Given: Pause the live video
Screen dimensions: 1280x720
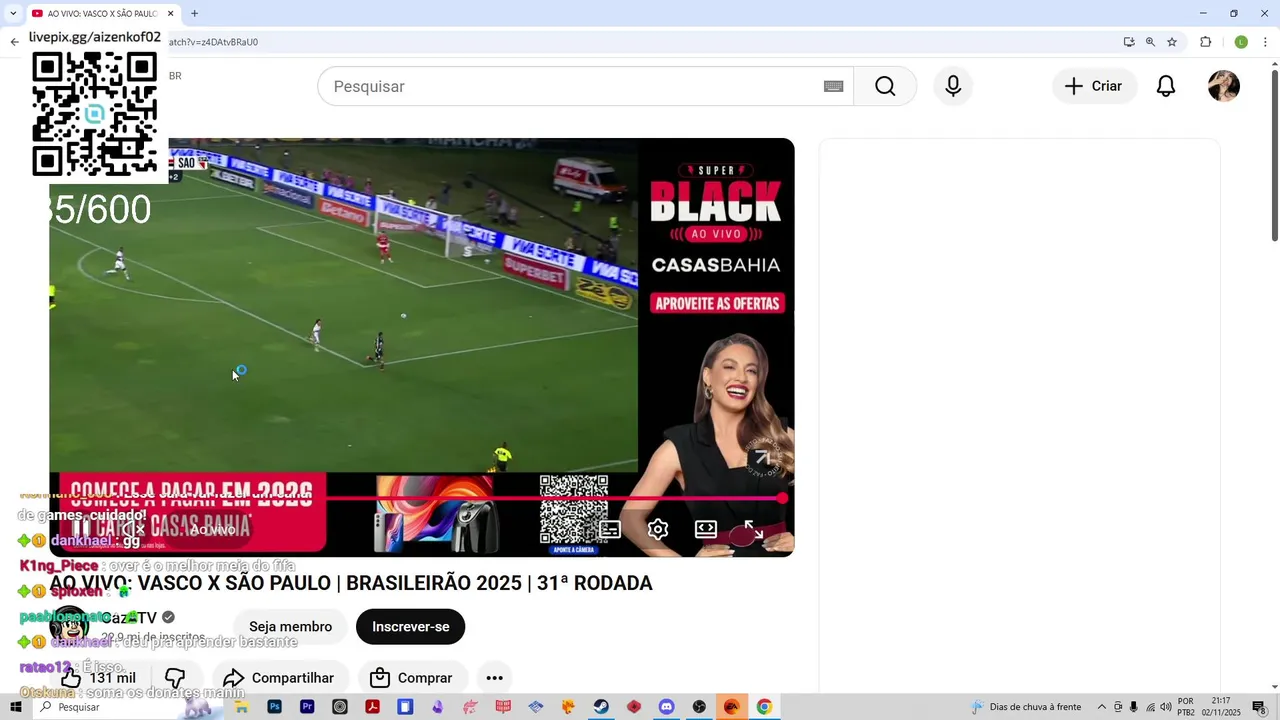Looking at the screenshot, I should [81, 529].
